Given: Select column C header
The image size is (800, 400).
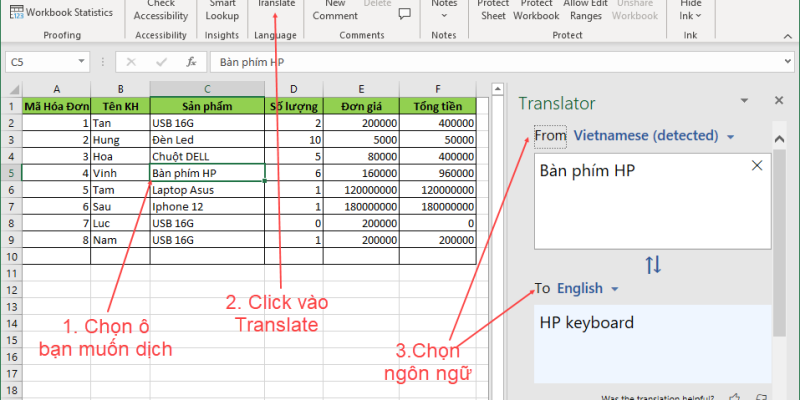Looking at the screenshot, I should pos(207,88).
